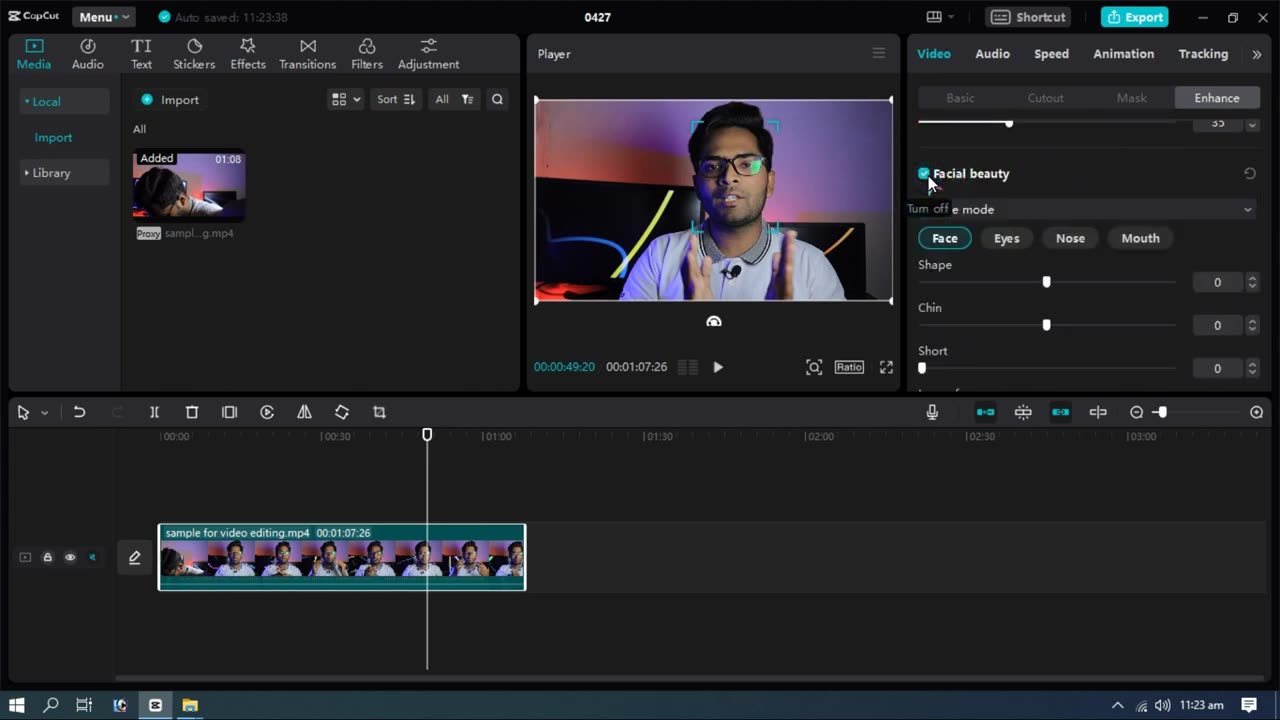
Task: Undo the last action in timeline toolbar
Action: [x=79, y=412]
